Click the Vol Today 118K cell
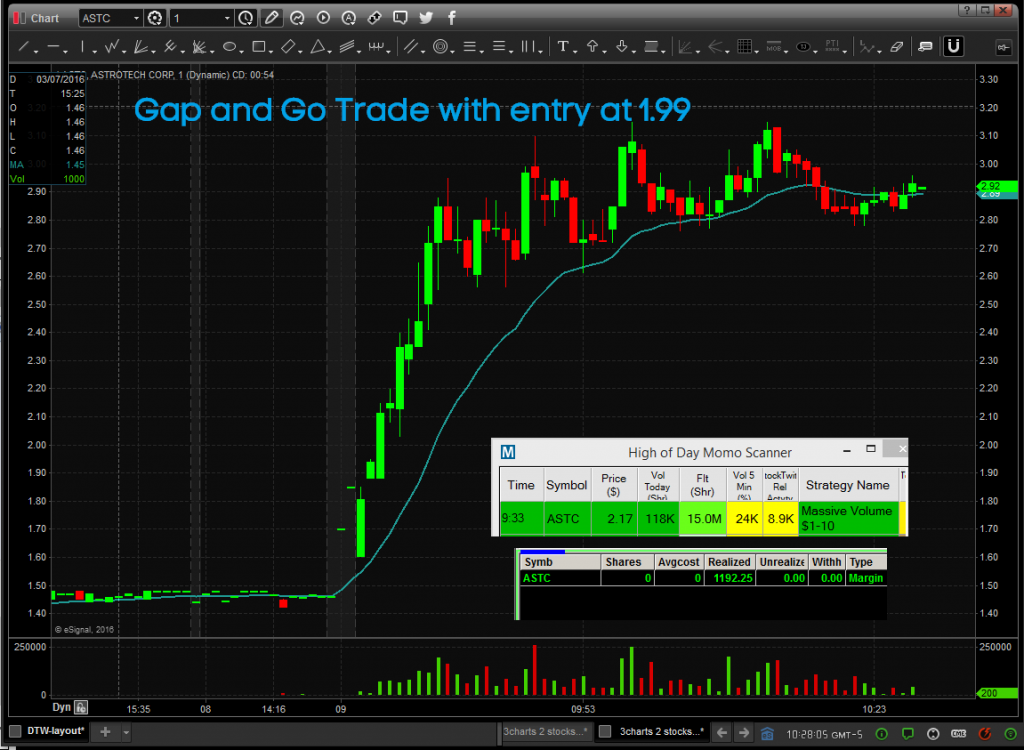The image size is (1024, 750). pos(658,519)
